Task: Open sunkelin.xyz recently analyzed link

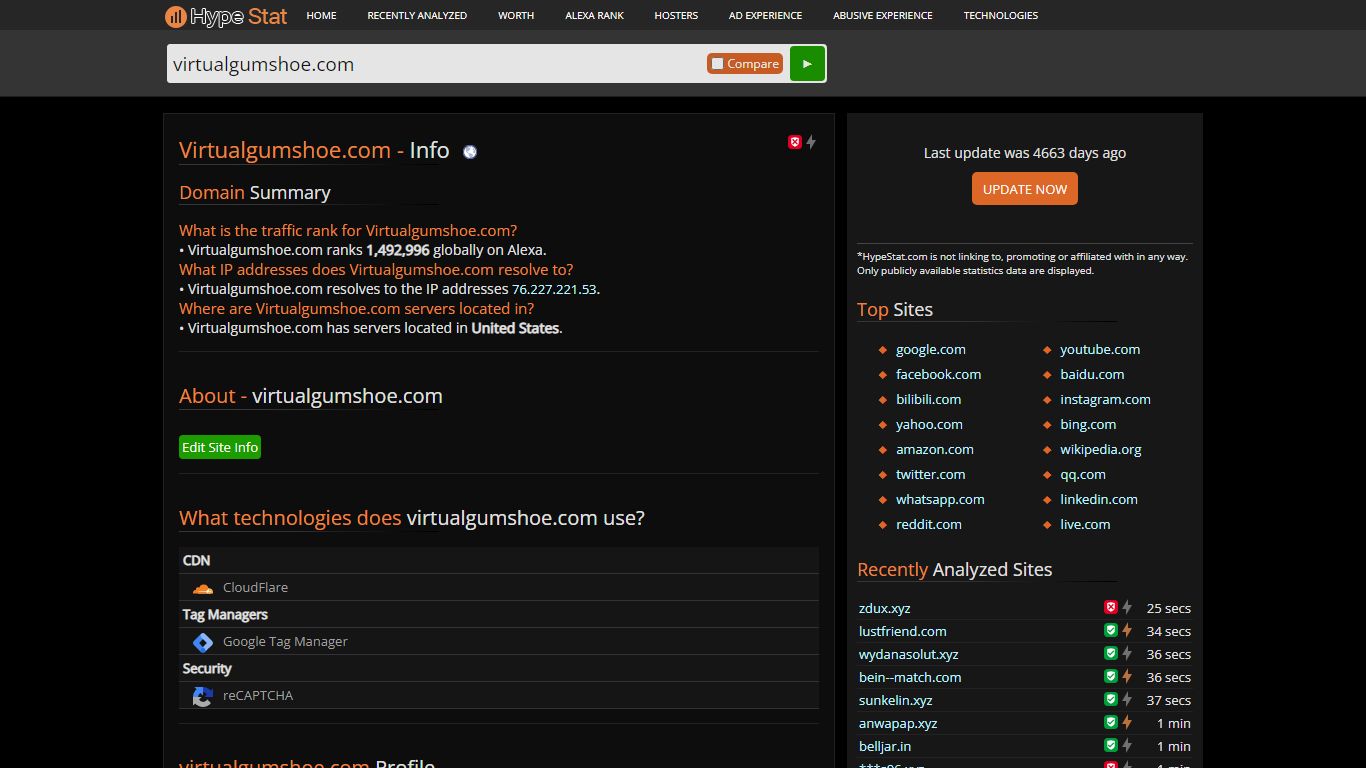Action: (895, 700)
